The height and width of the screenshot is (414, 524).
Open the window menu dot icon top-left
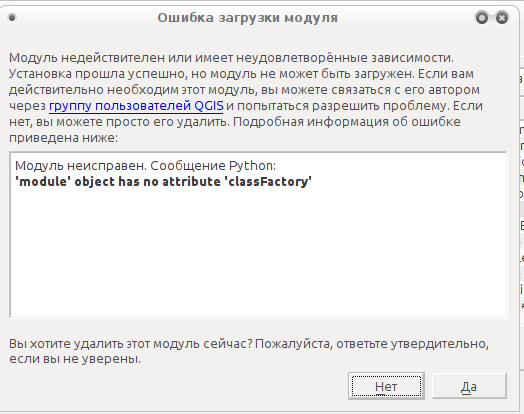12,18
